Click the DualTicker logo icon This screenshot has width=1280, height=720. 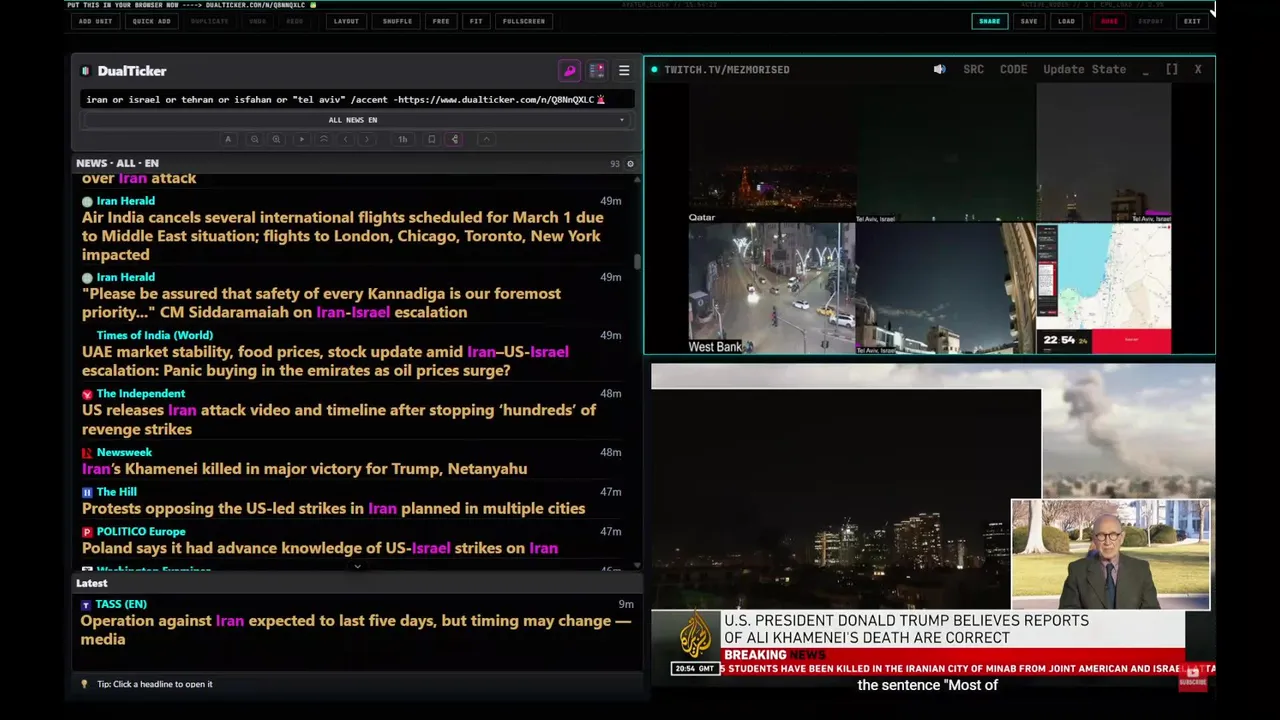point(85,71)
